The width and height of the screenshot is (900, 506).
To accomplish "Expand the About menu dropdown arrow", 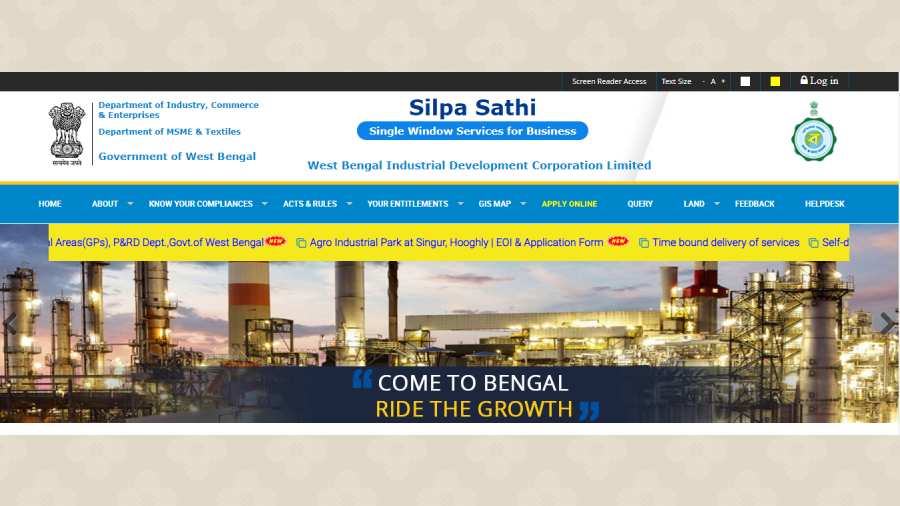I will pos(130,204).
